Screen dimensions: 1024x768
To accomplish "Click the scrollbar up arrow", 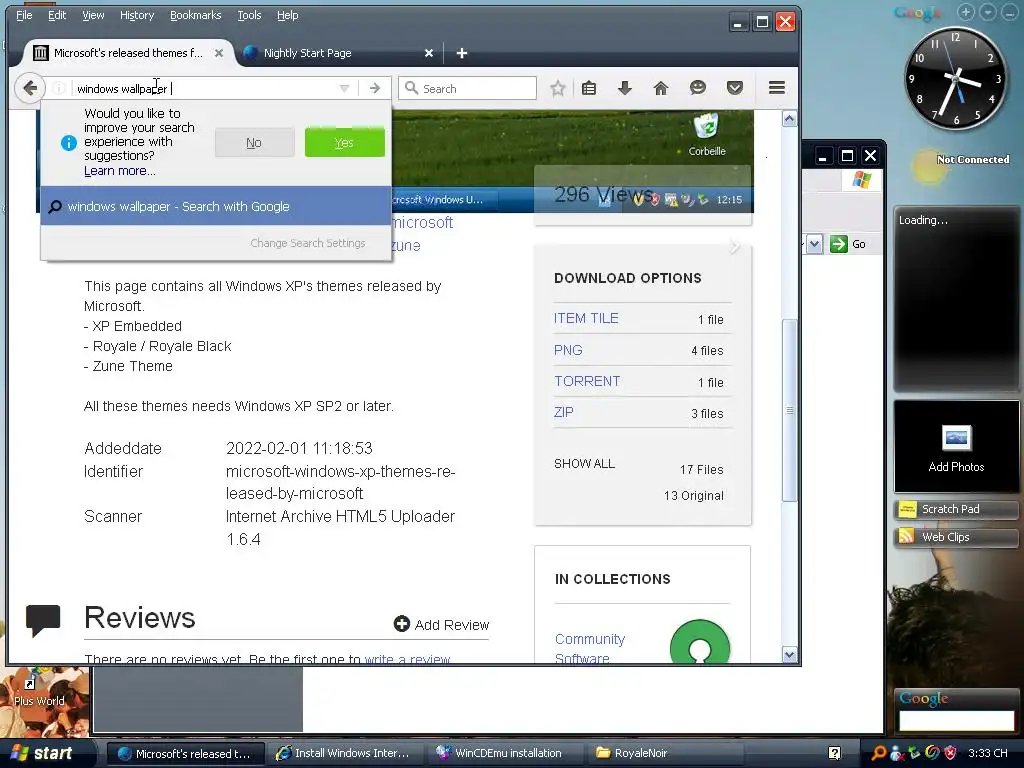I will [789, 119].
